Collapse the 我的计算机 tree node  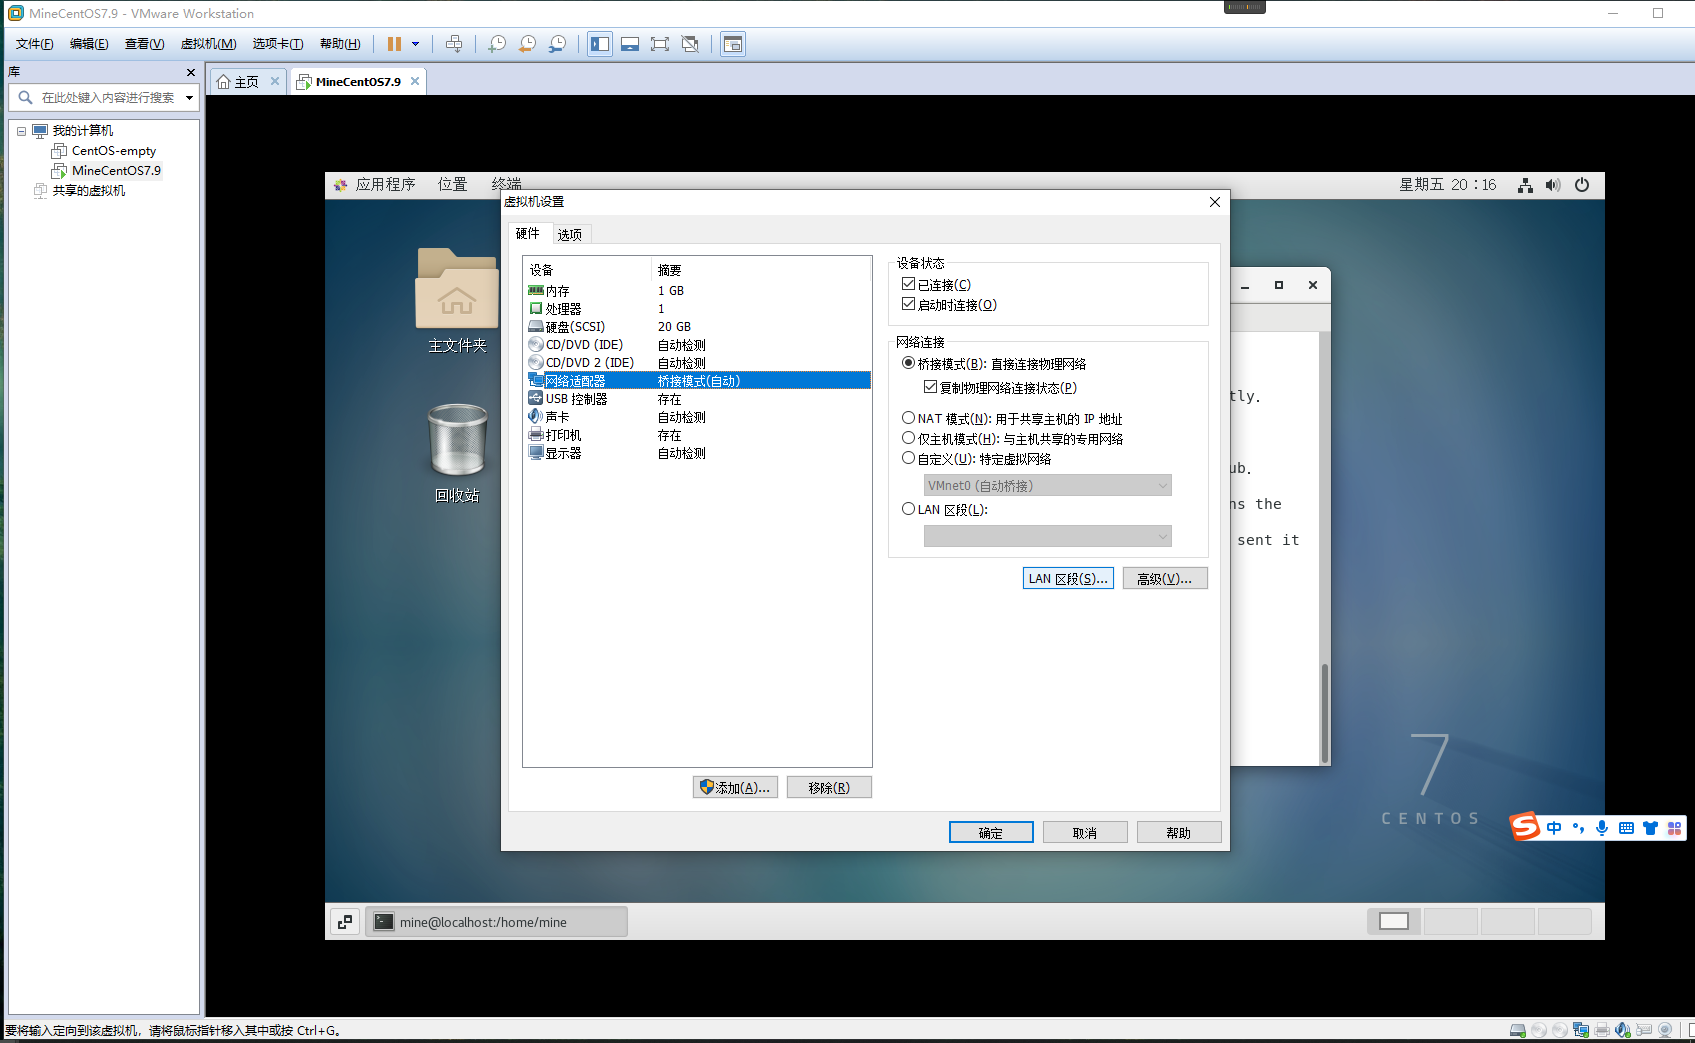21,131
